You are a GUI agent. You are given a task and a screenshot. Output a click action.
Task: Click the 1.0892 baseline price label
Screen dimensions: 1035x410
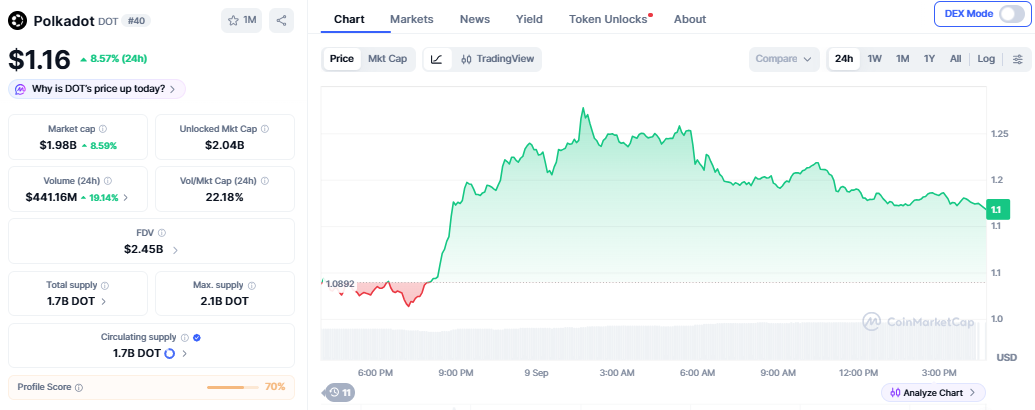click(x=339, y=284)
